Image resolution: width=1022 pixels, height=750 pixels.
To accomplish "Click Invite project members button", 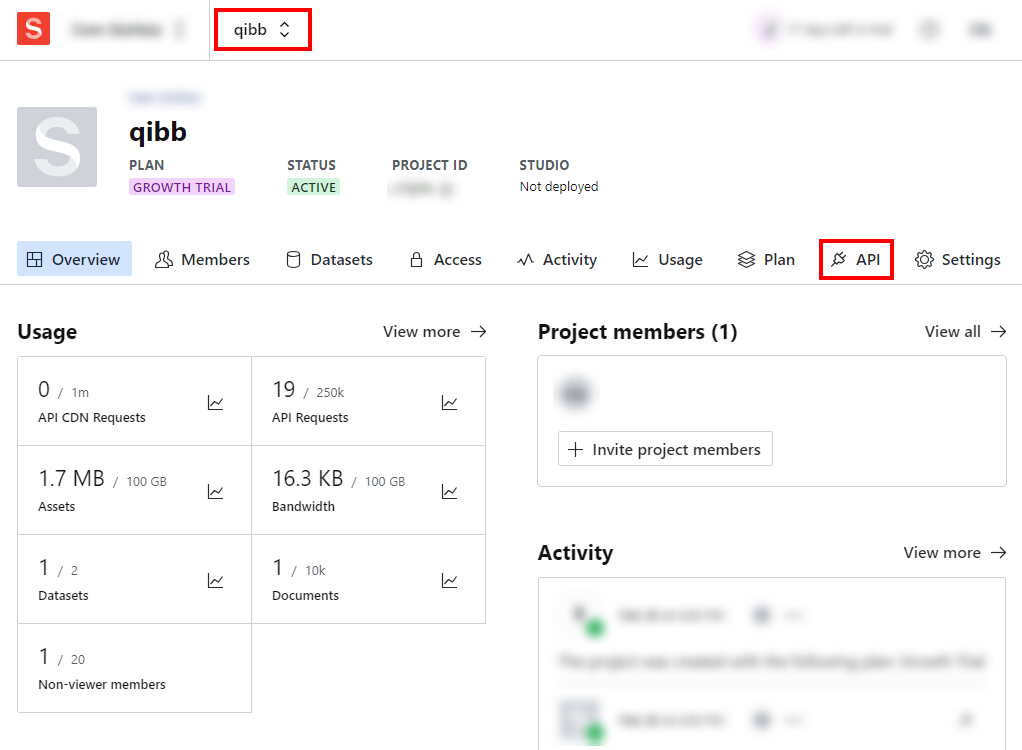I will coord(665,449).
